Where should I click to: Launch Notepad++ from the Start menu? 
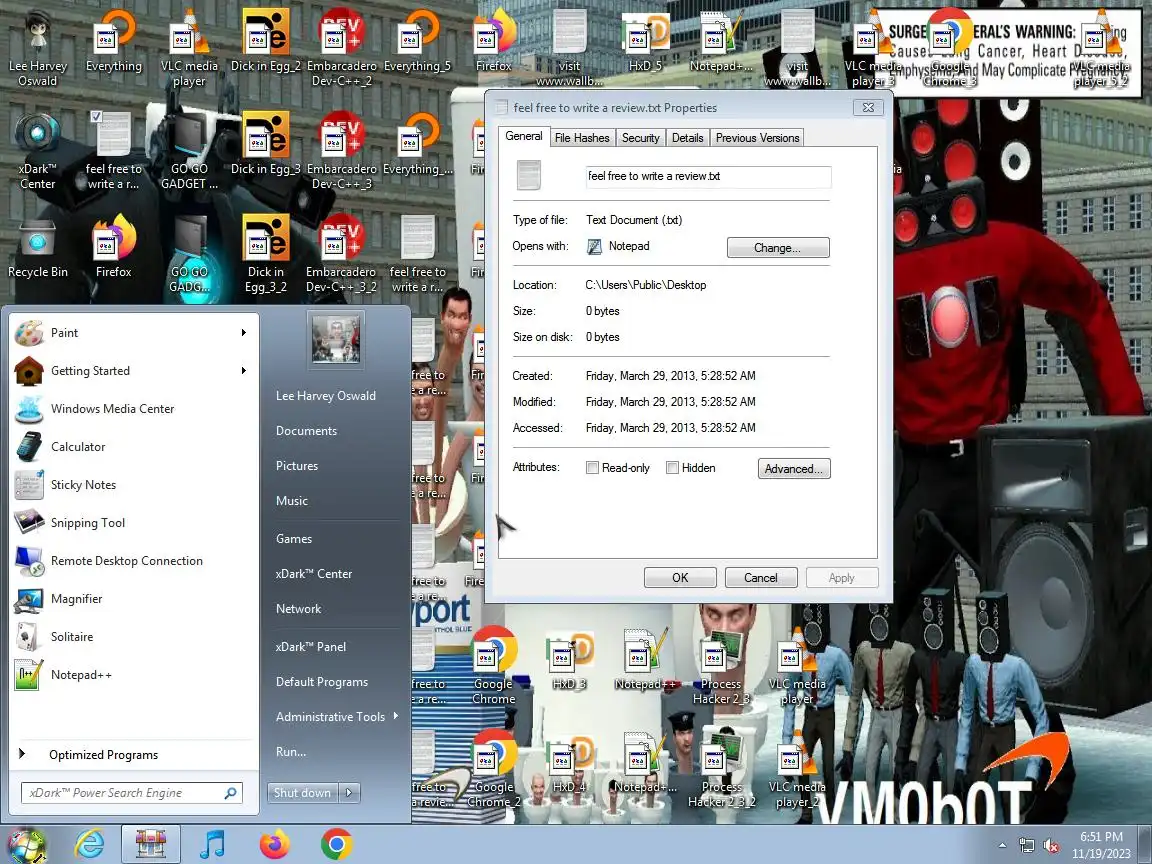tap(132, 674)
